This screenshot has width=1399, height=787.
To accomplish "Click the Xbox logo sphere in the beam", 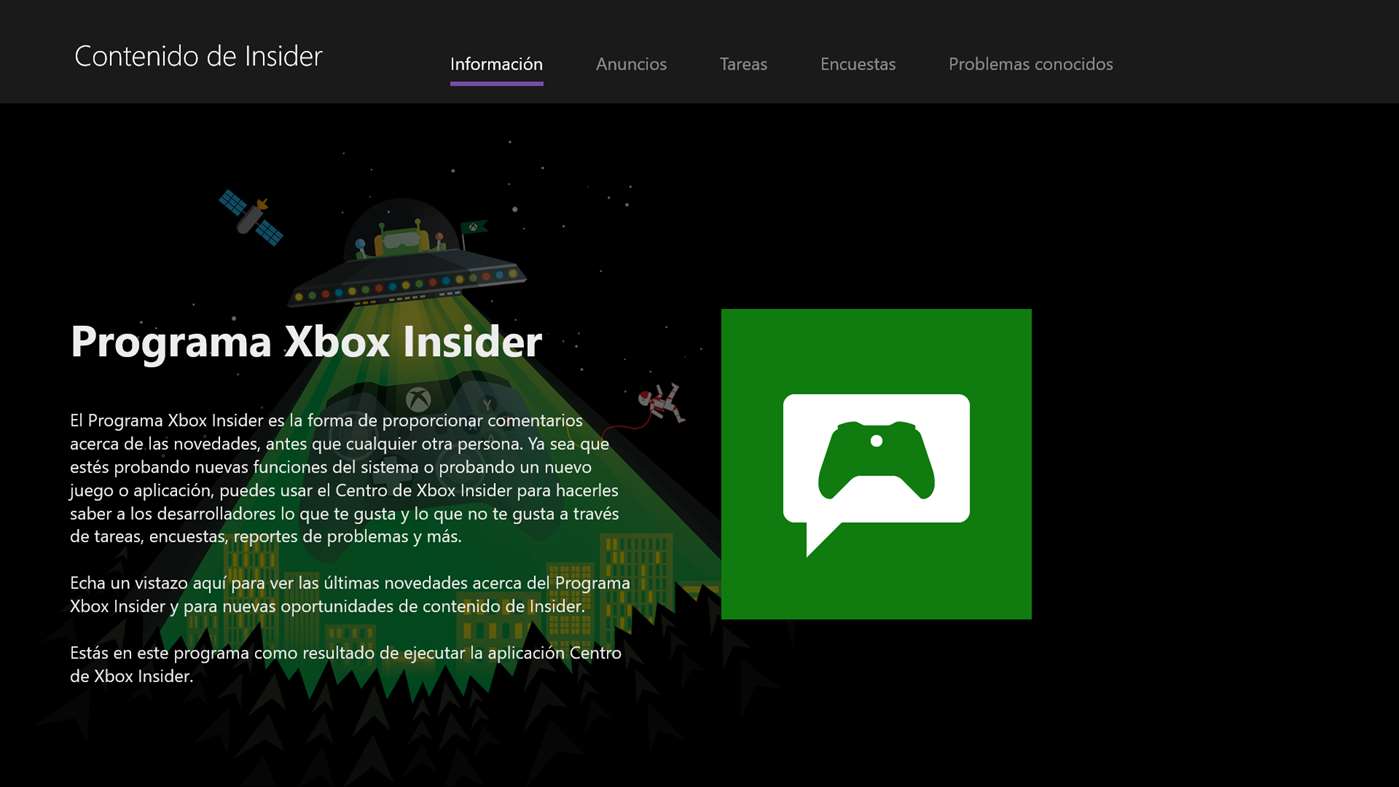I will (418, 399).
